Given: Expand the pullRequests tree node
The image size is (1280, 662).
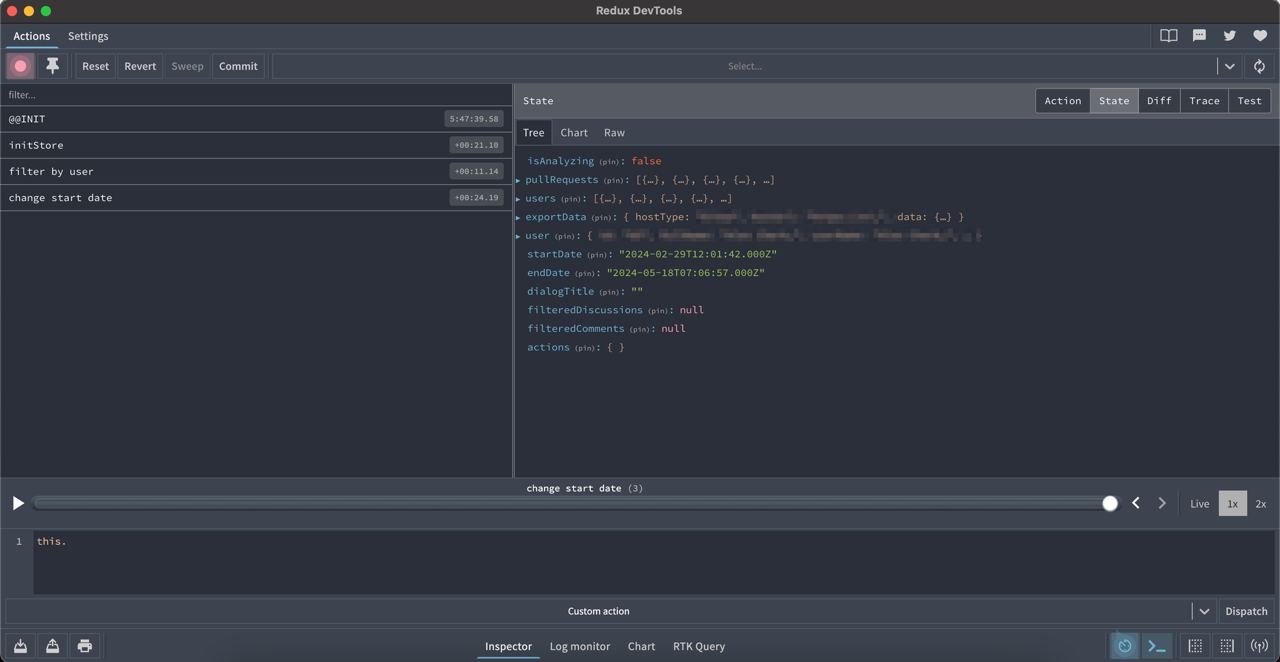Looking at the screenshot, I should point(518,180).
